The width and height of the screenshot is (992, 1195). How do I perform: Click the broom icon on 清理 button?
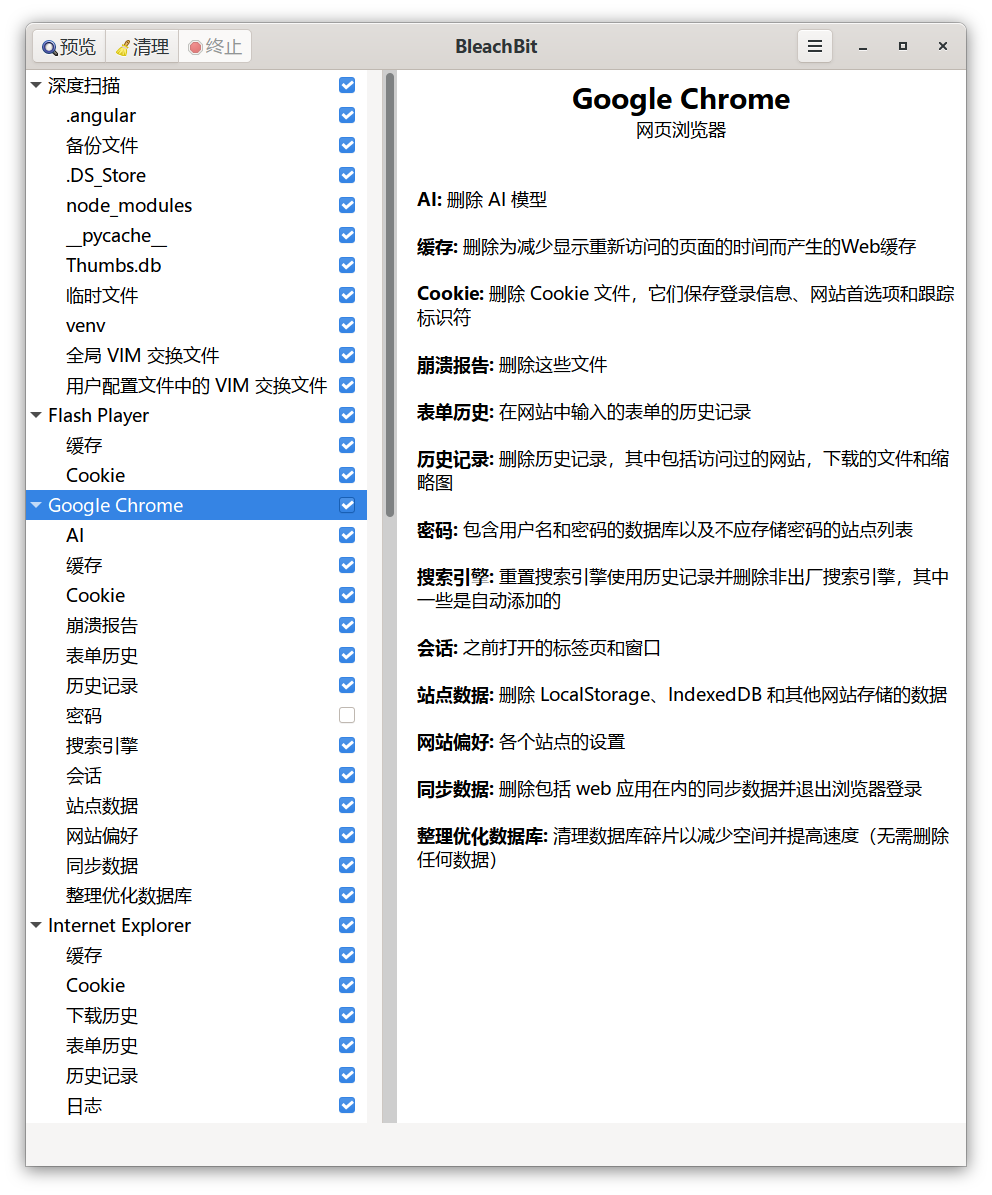122,47
